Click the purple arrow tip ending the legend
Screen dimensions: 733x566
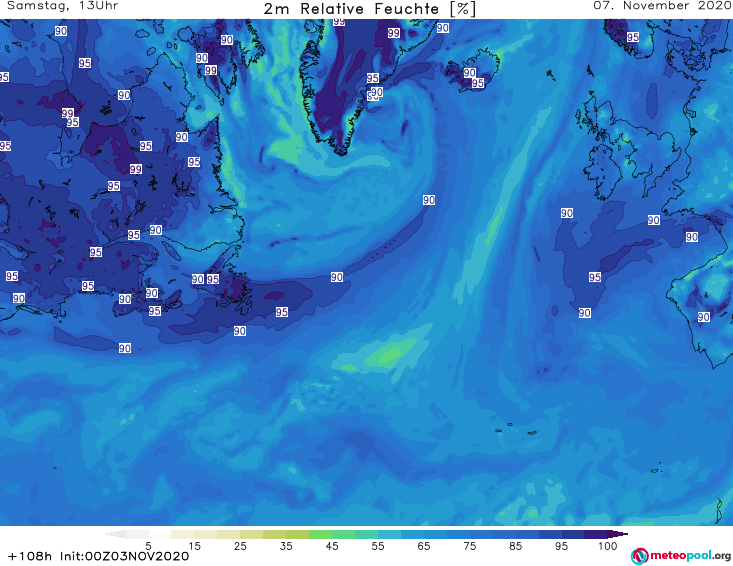[x=618, y=534]
